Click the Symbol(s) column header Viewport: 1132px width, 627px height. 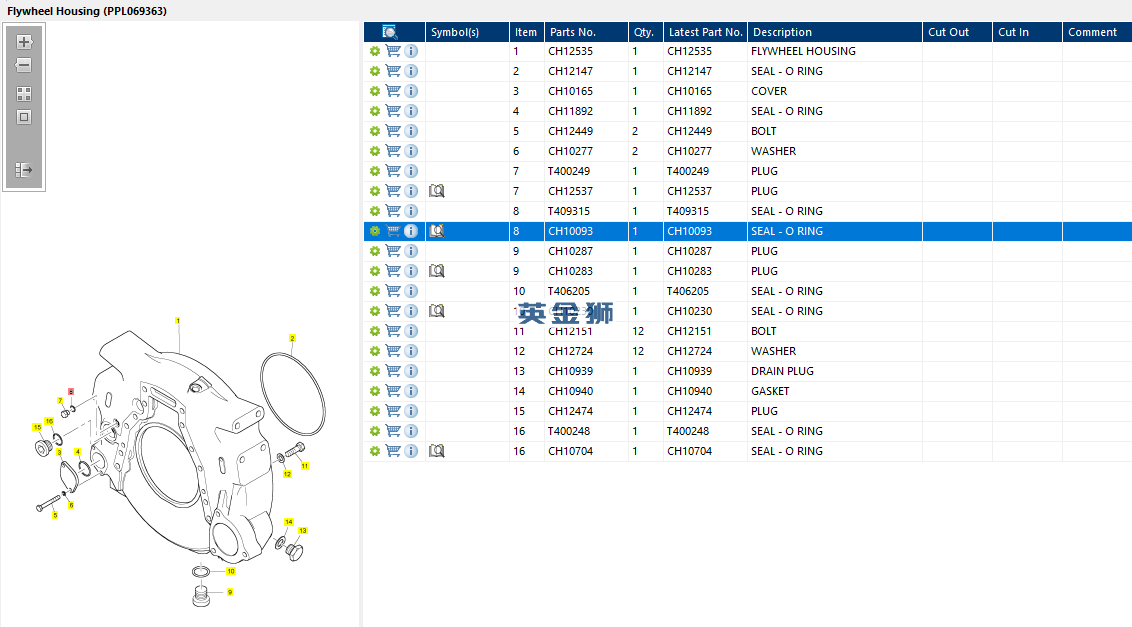467,32
